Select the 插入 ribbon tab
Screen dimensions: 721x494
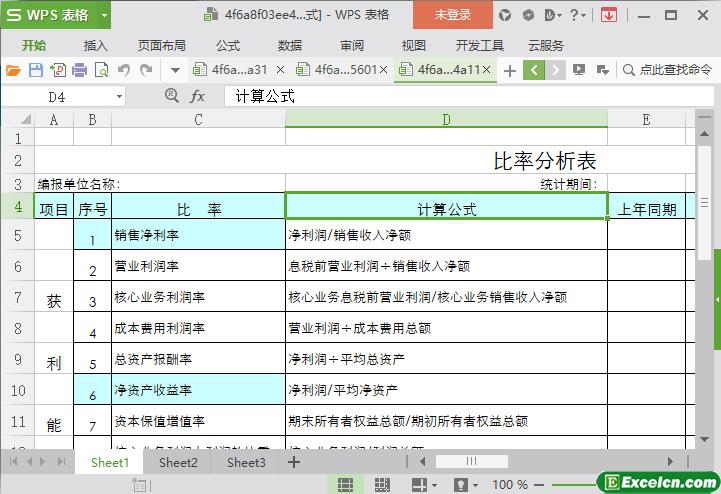[x=96, y=46]
